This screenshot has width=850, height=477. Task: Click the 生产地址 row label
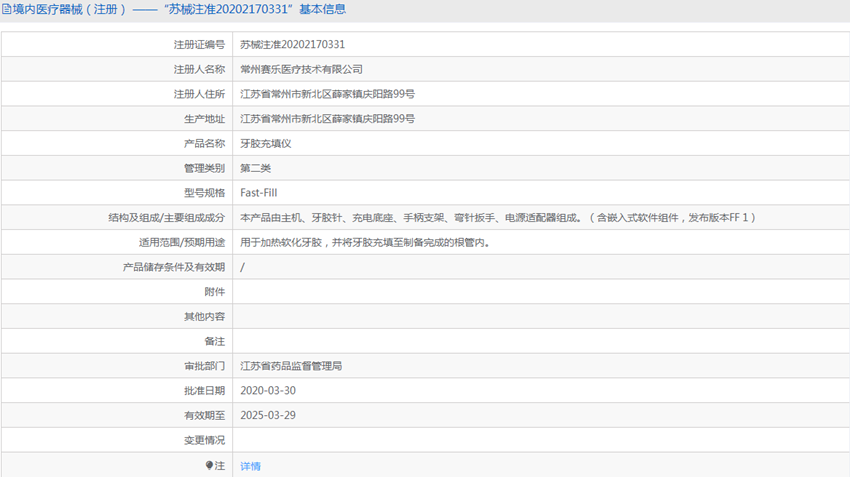tap(204, 119)
